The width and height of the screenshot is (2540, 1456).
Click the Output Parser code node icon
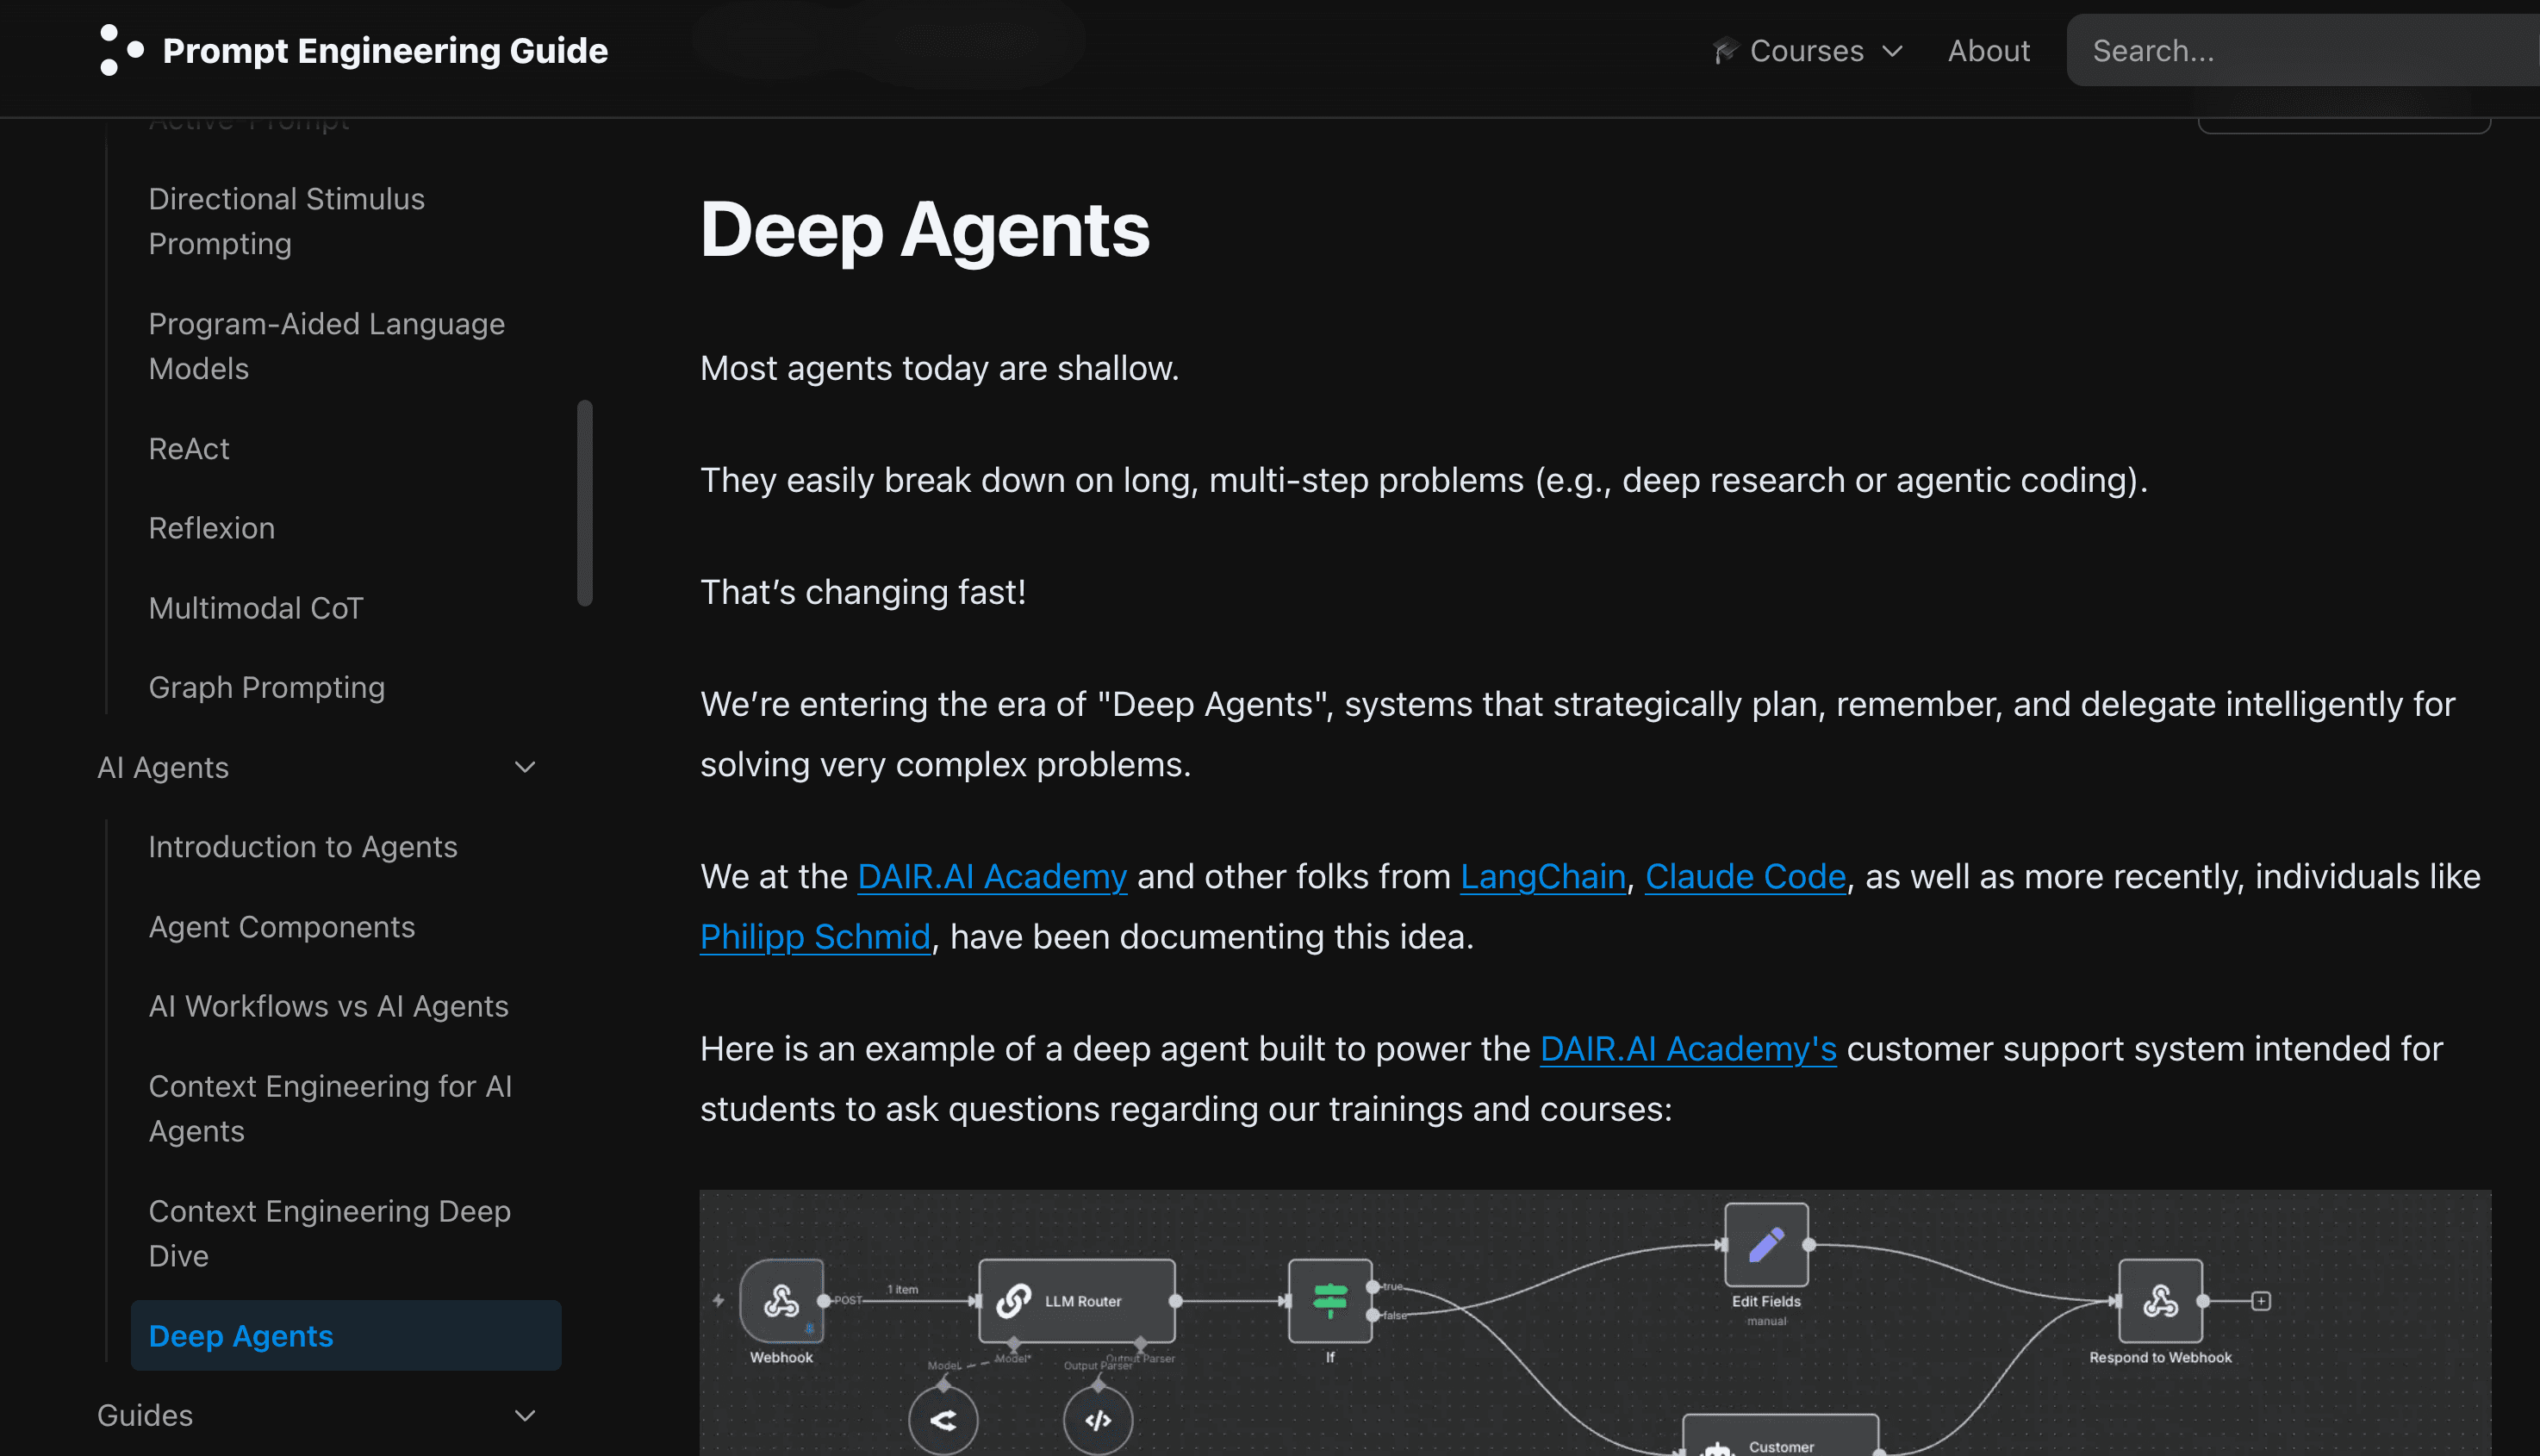point(1098,1420)
